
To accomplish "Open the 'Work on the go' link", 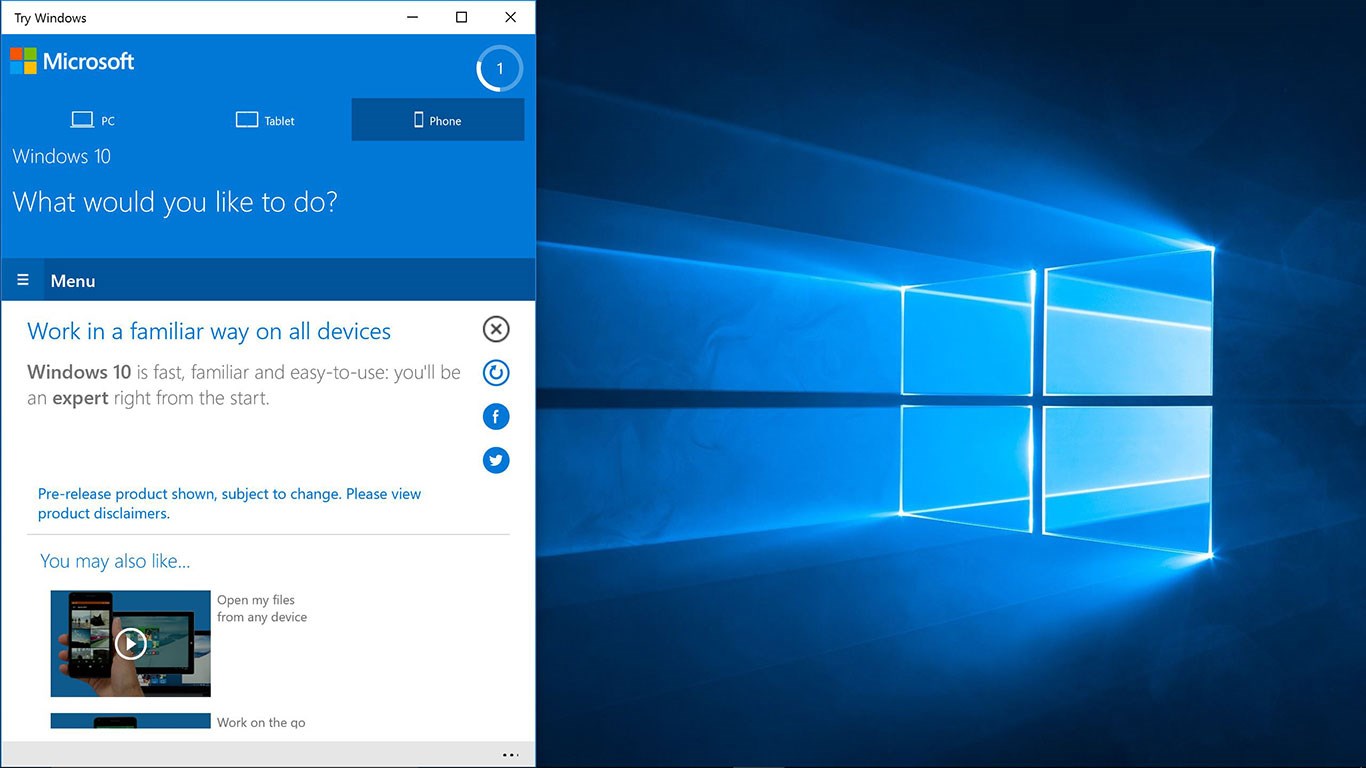I will [261, 722].
